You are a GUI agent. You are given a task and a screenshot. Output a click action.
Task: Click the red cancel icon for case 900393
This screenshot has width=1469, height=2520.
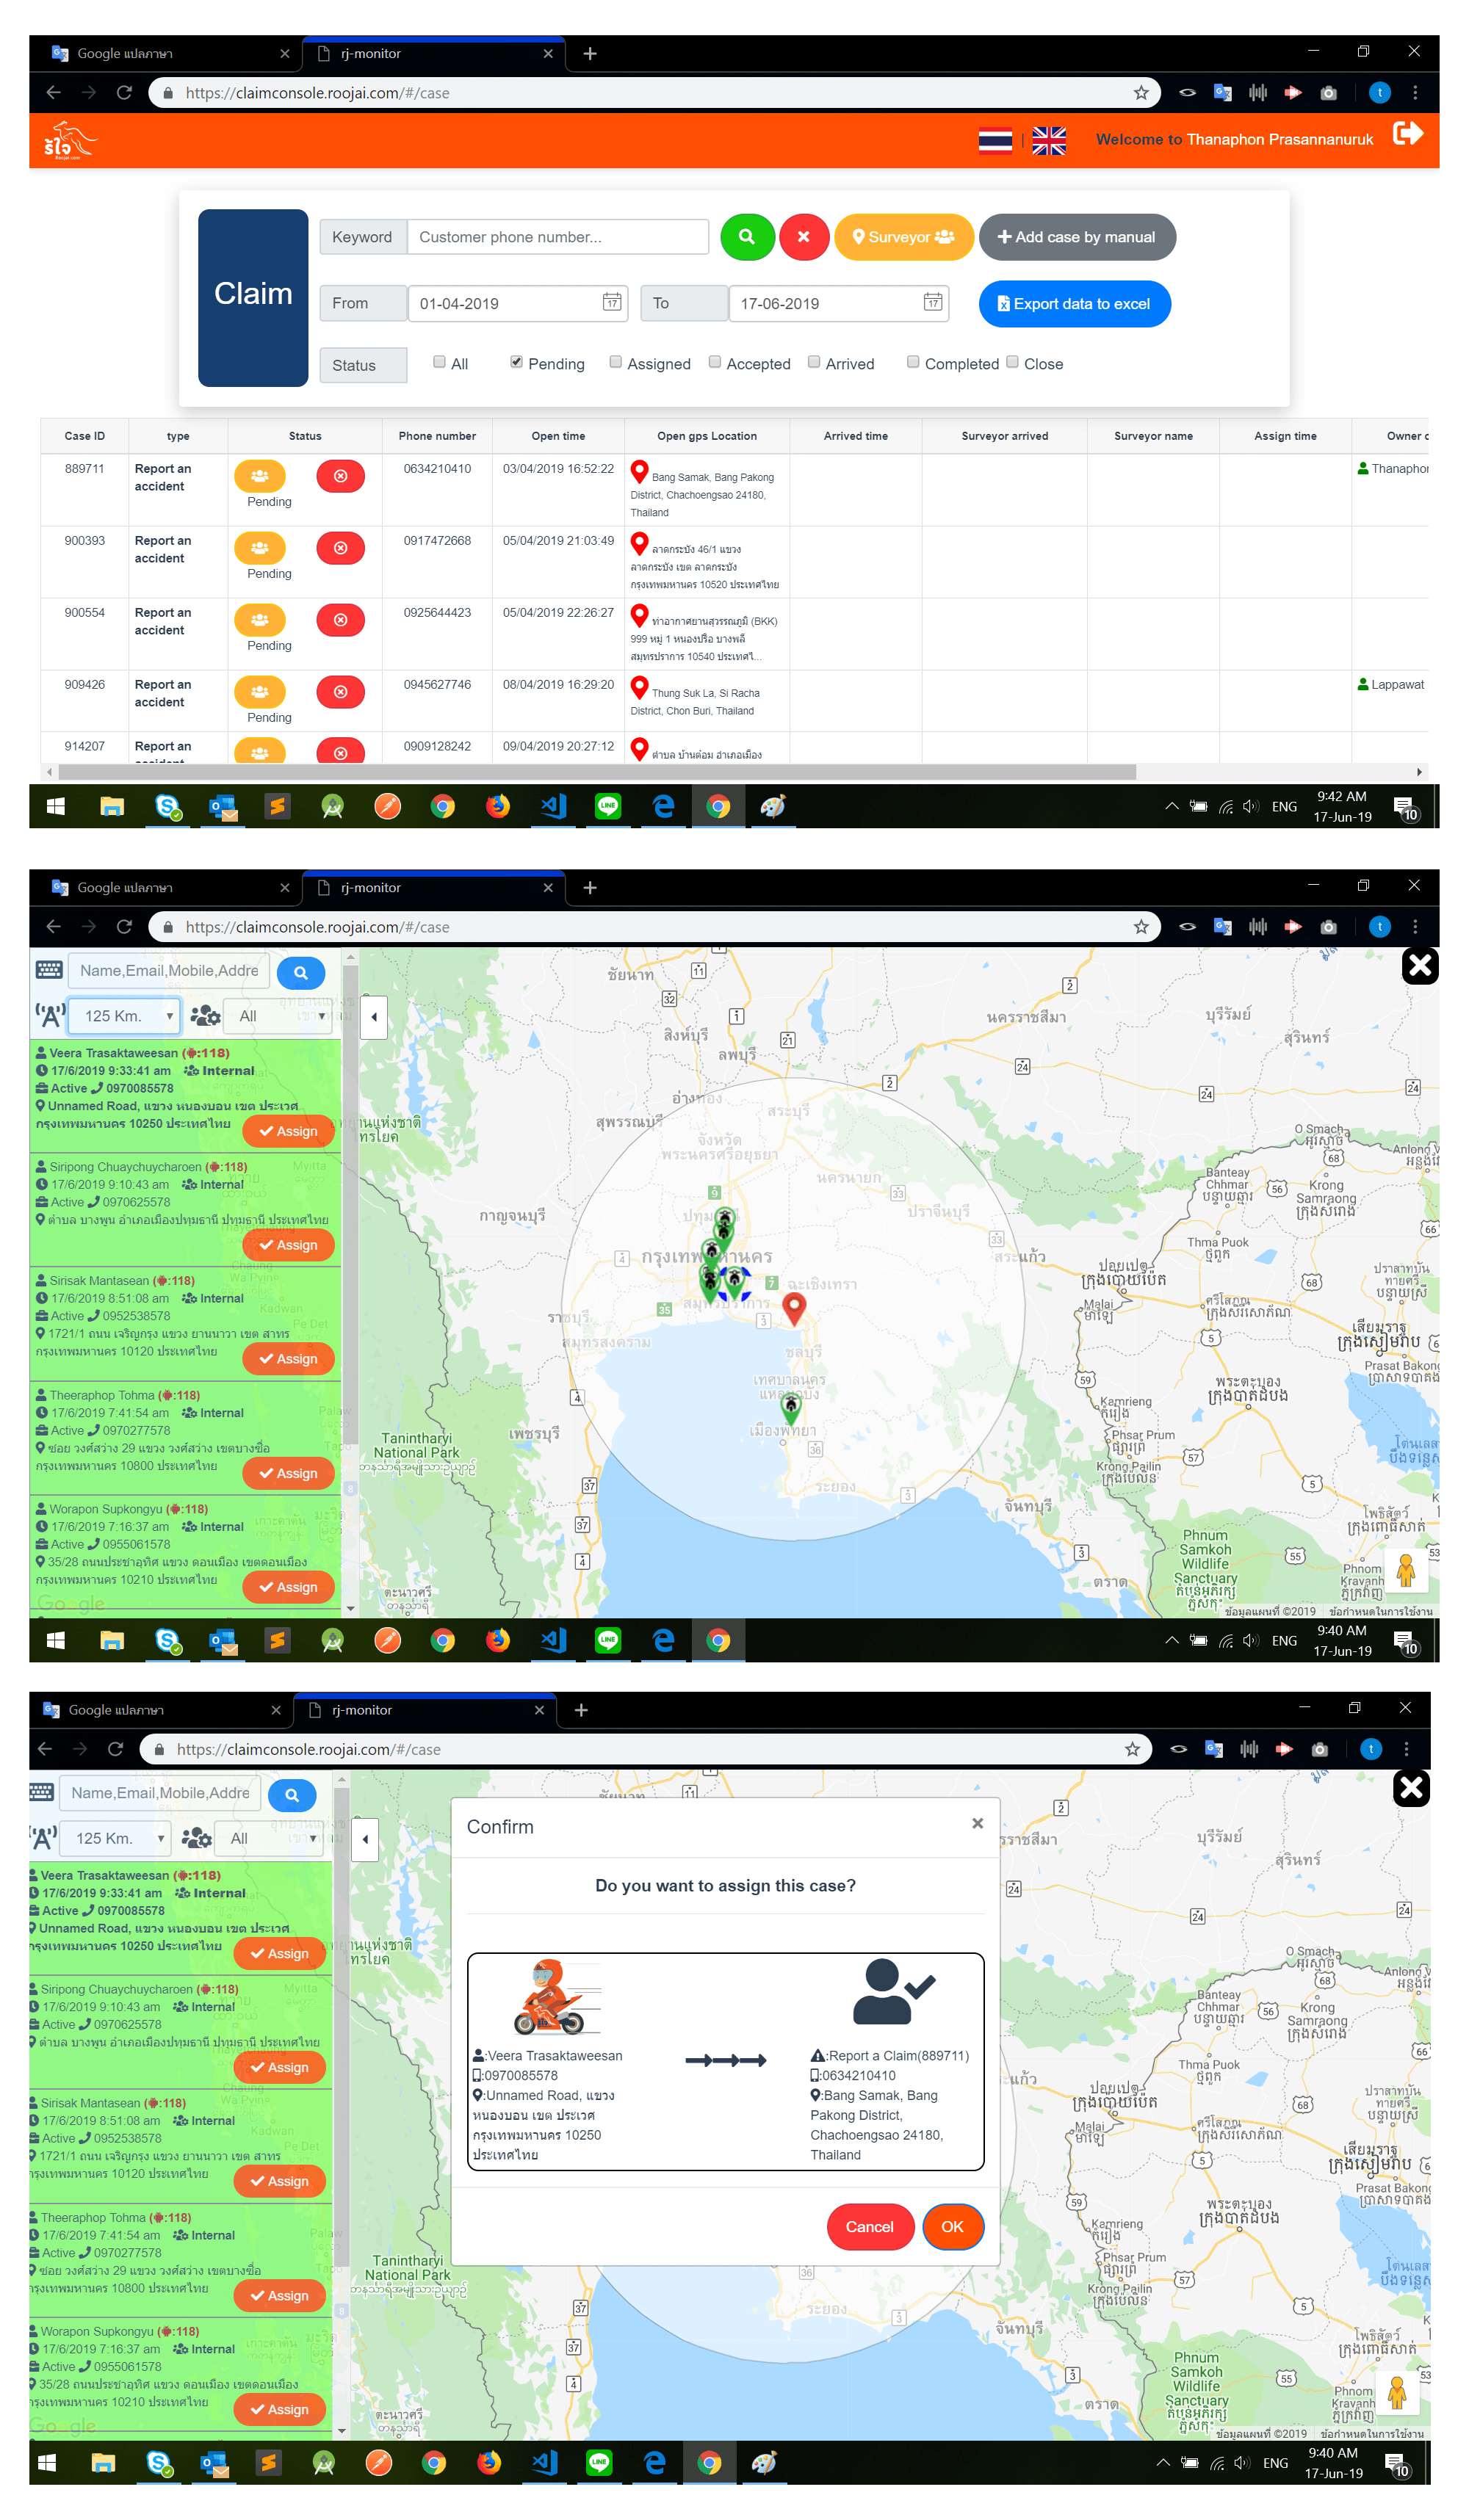(x=340, y=548)
